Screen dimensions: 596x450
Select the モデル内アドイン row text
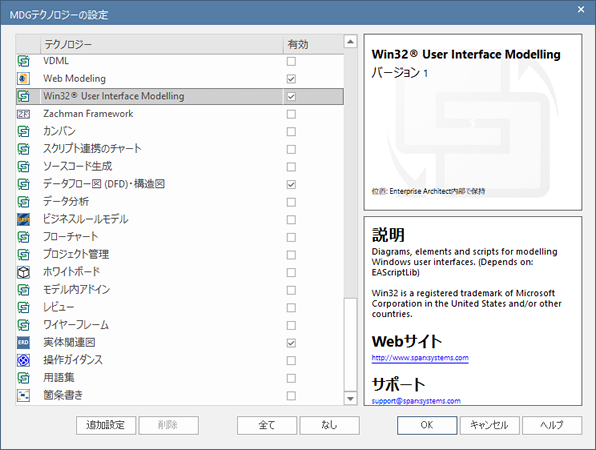76,290
